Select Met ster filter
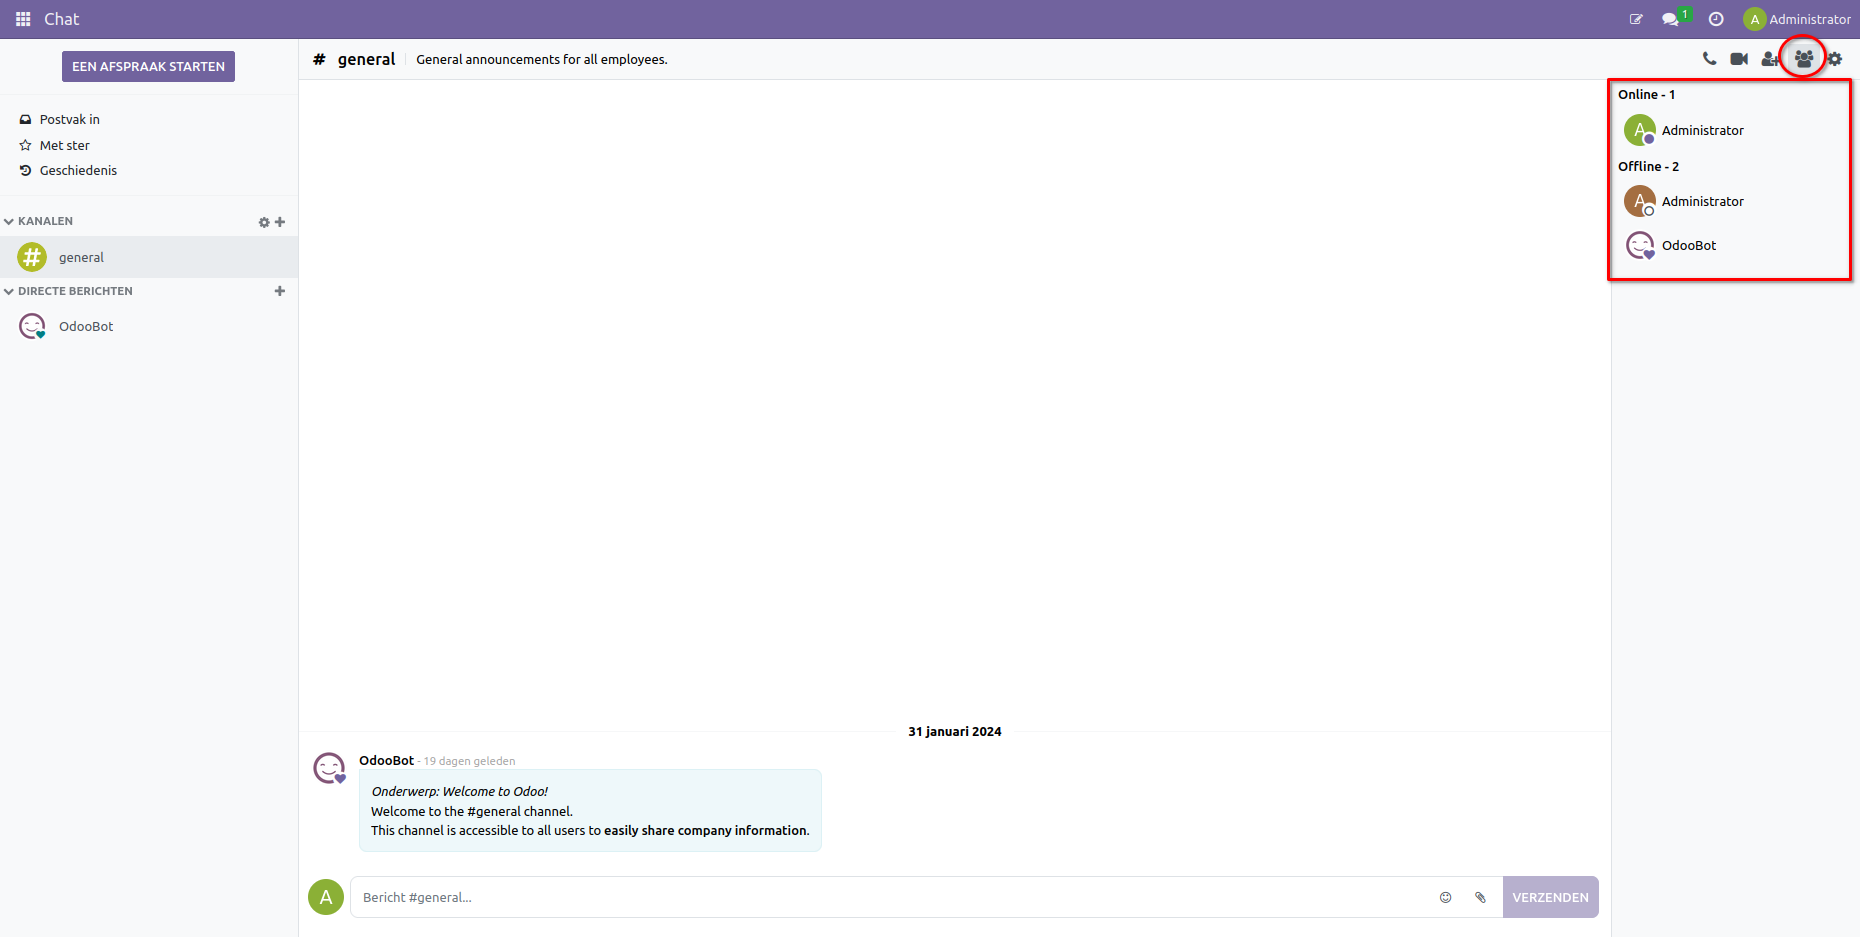This screenshot has height=937, width=1860. tap(64, 144)
